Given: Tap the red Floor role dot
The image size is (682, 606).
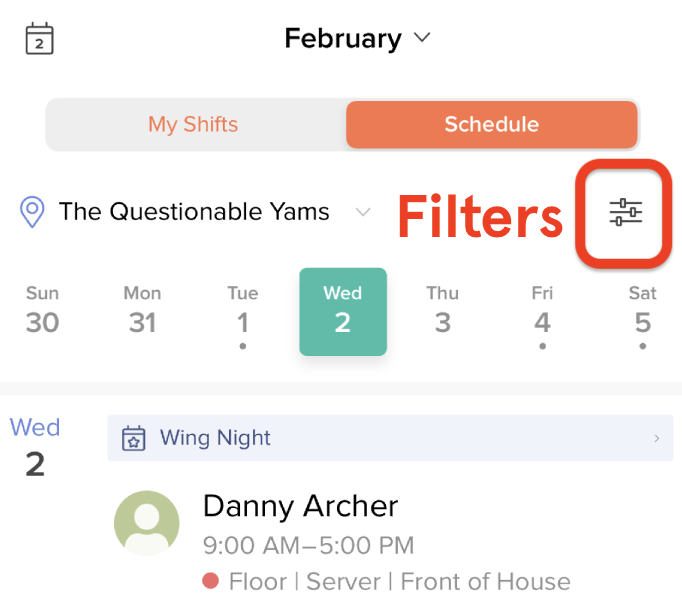Looking at the screenshot, I should (211, 581).
